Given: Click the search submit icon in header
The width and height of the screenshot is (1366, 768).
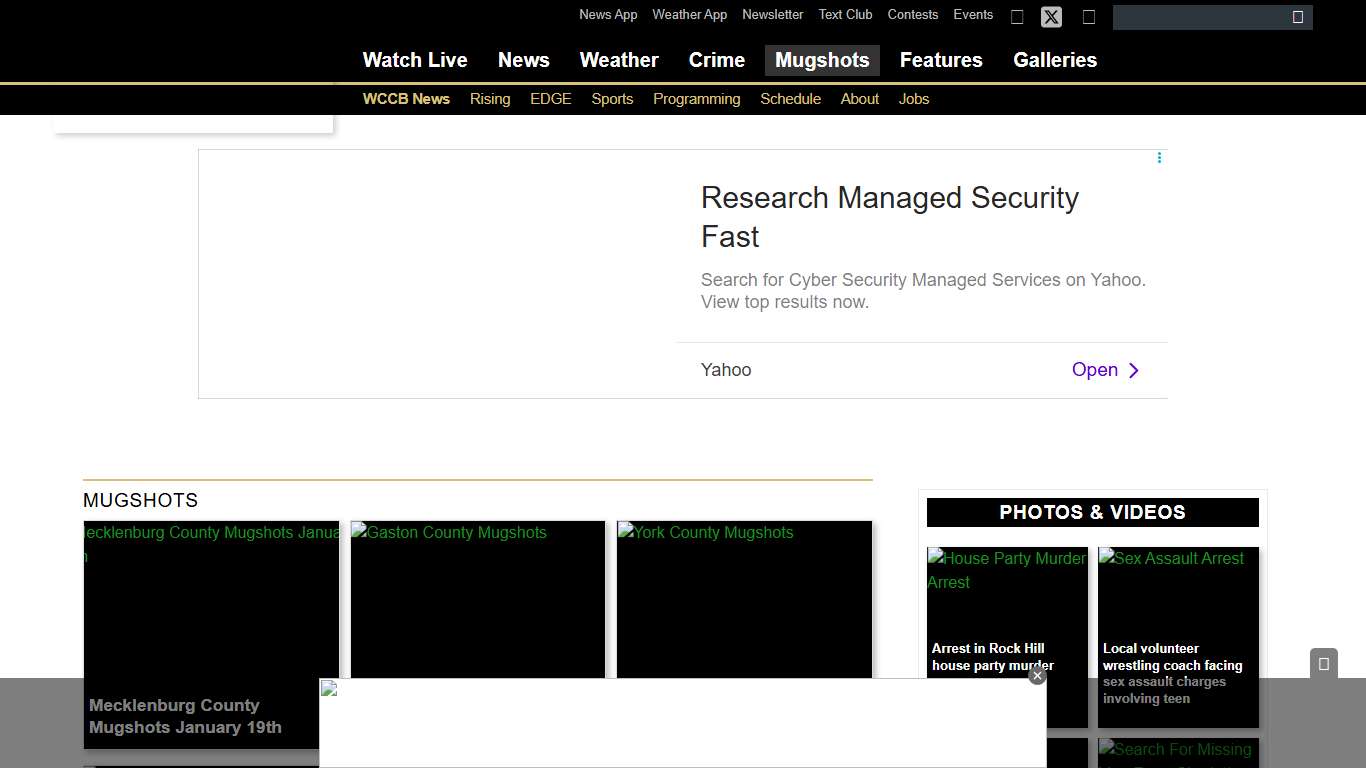Looking at the screenshot, I should pyautogui.click(x=1298, y=17).
